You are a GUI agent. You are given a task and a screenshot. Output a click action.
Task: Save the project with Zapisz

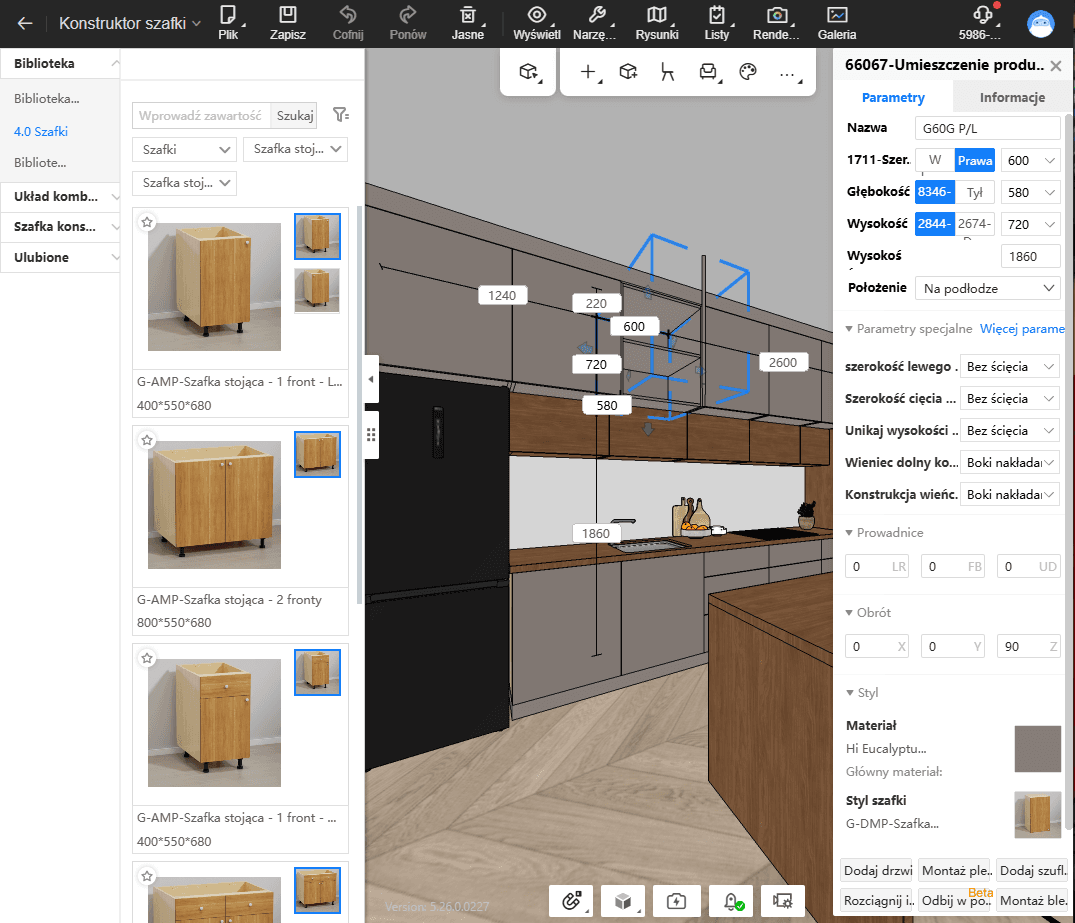point(288,23)
